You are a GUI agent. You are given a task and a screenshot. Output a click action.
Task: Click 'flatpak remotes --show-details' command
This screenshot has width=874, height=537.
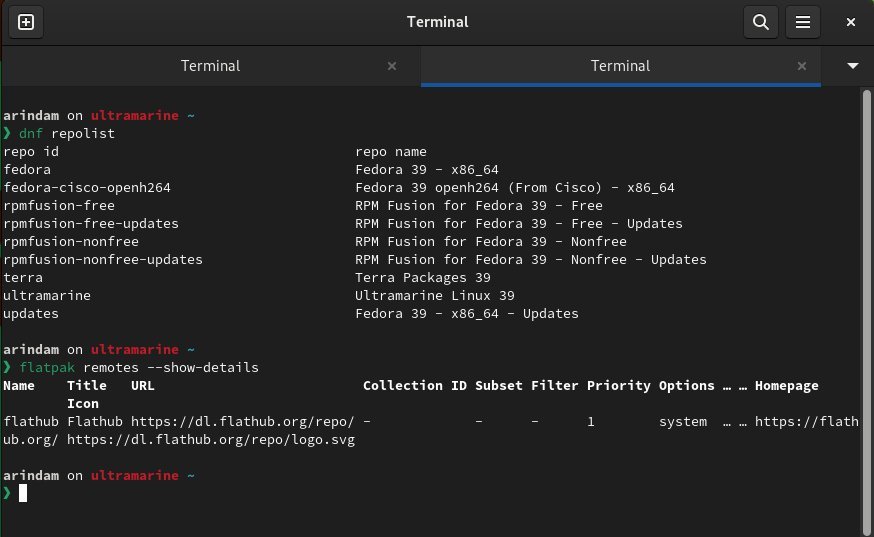point(139,367)
